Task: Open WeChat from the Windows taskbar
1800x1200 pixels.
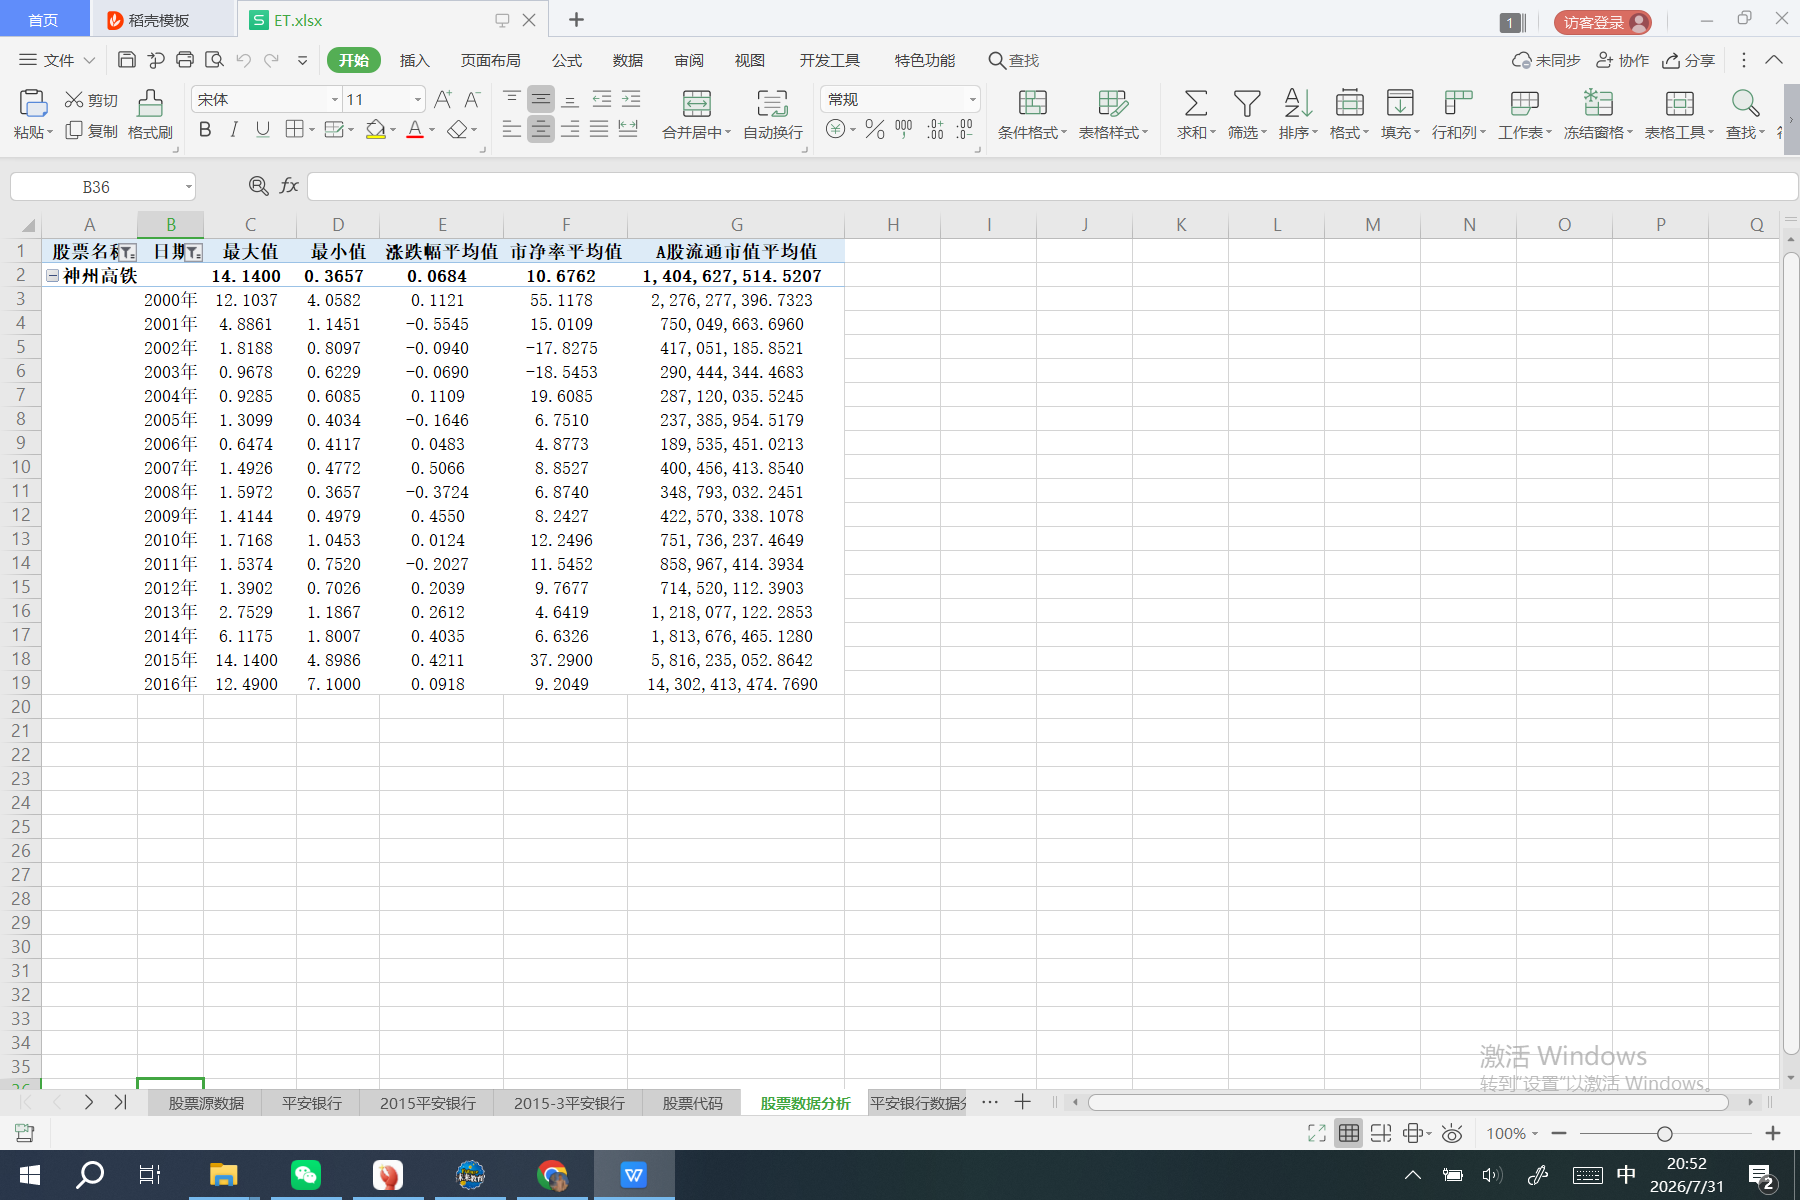Action: [305, 1174]
